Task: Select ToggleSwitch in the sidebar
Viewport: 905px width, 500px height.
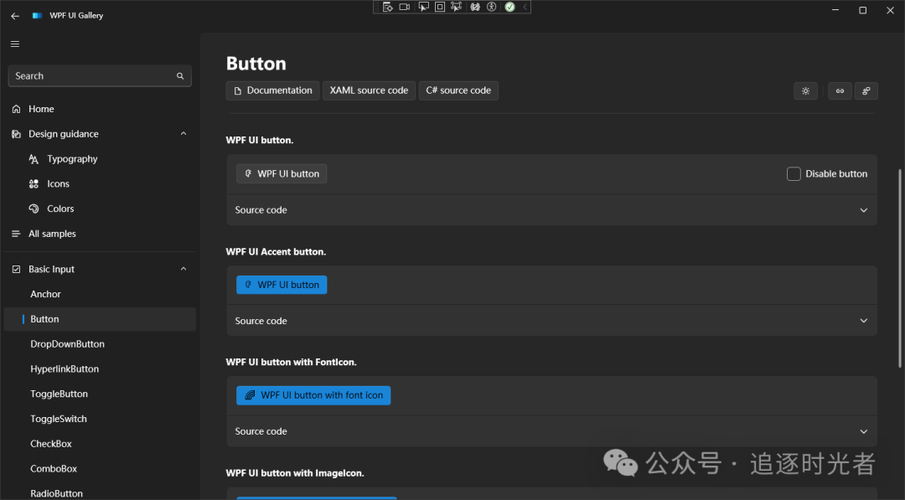Action: [x=58, y=419]
